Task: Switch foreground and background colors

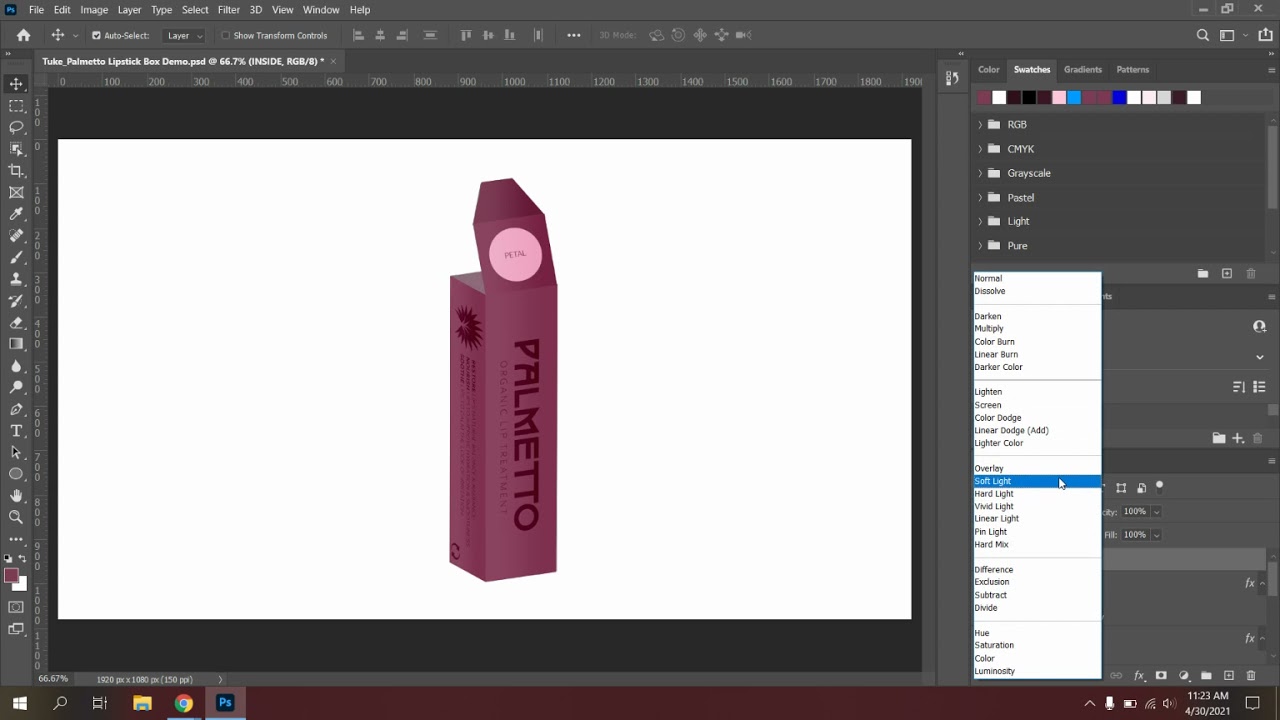Action: pos(23,560)
